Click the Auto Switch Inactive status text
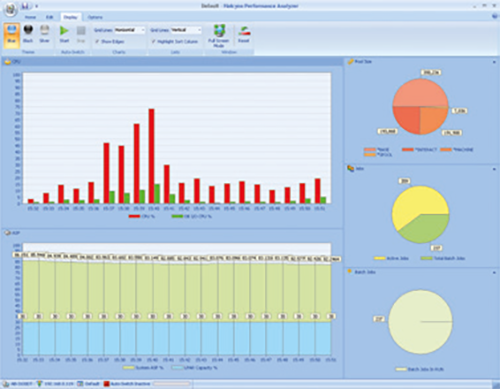The height and width of the screenshot is (389, 500). tap(130, 384)
